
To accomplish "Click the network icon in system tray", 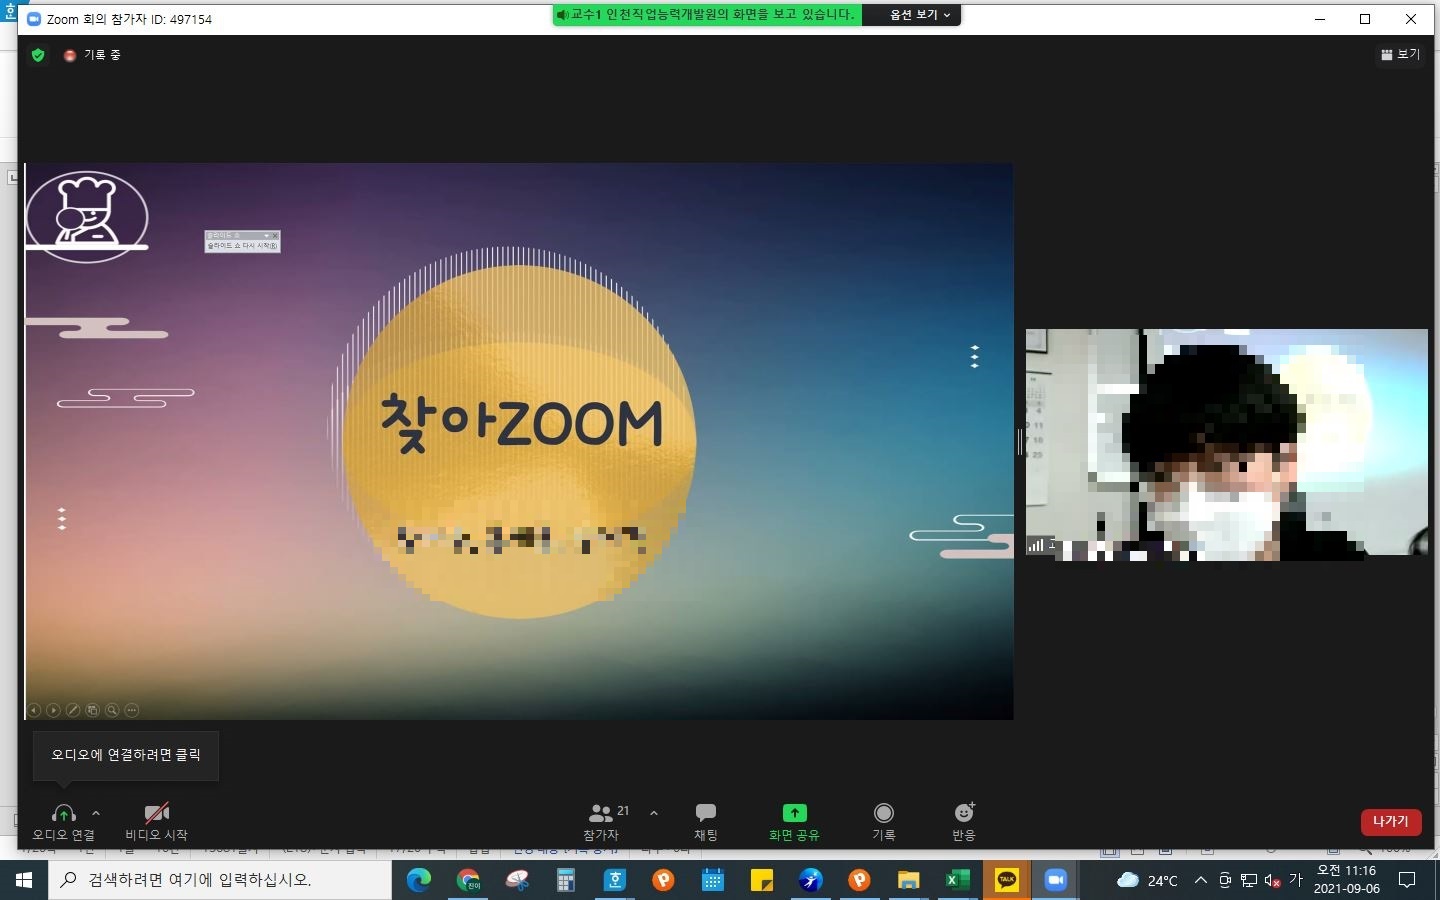I will 1249,880.
